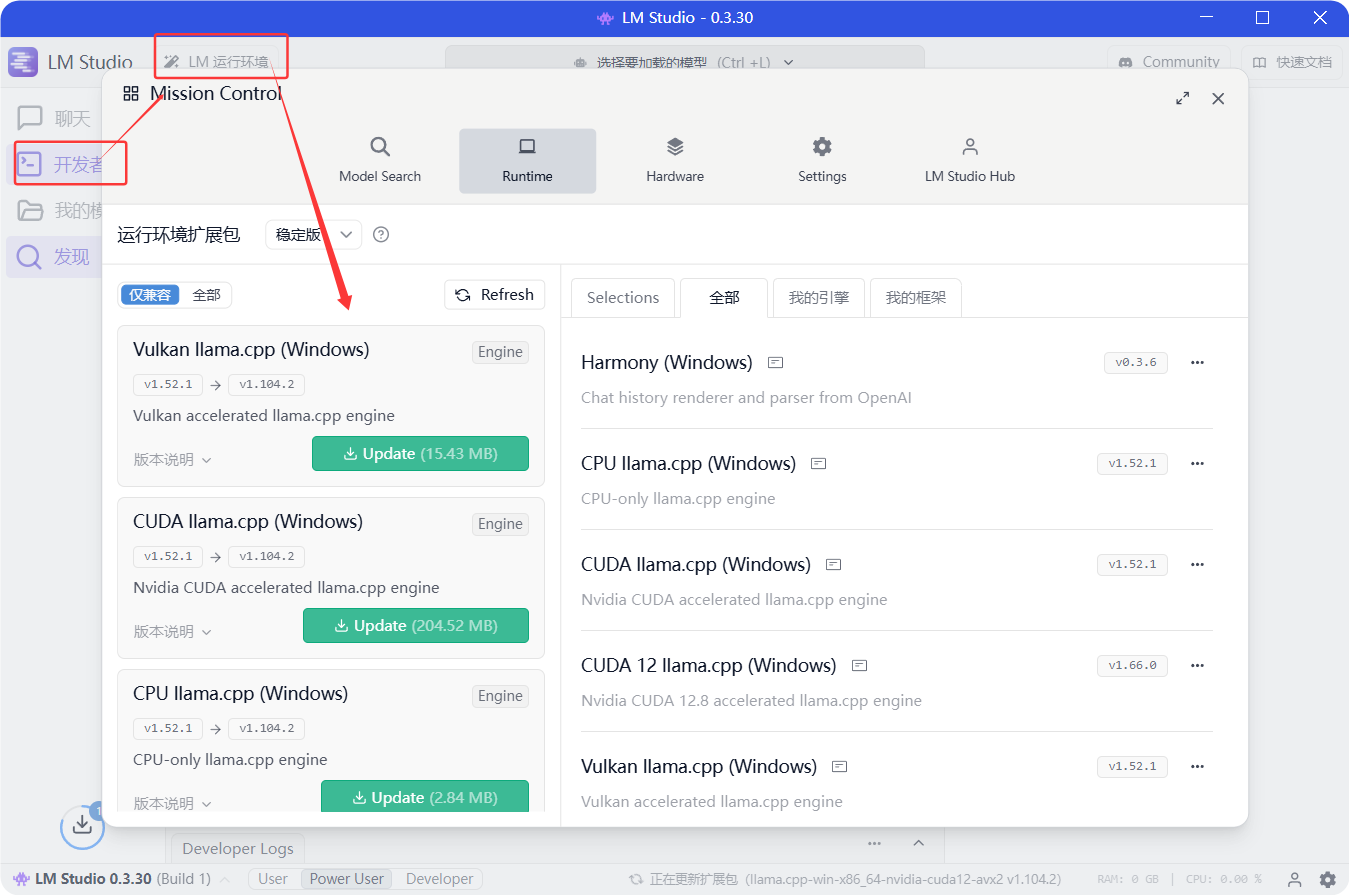
Task: Switch filter to 全部 in left panel
Action: [x=207, y=295]
